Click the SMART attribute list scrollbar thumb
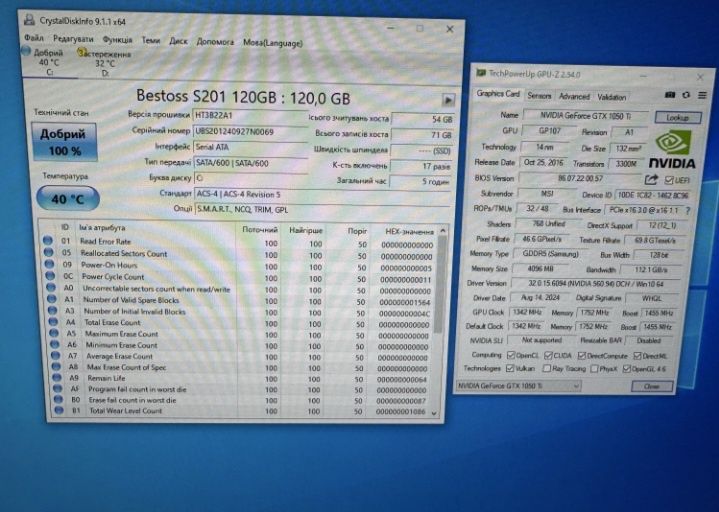Image resolution: width=719 pixels, height=512 pixels. click(x=441, y=284)
